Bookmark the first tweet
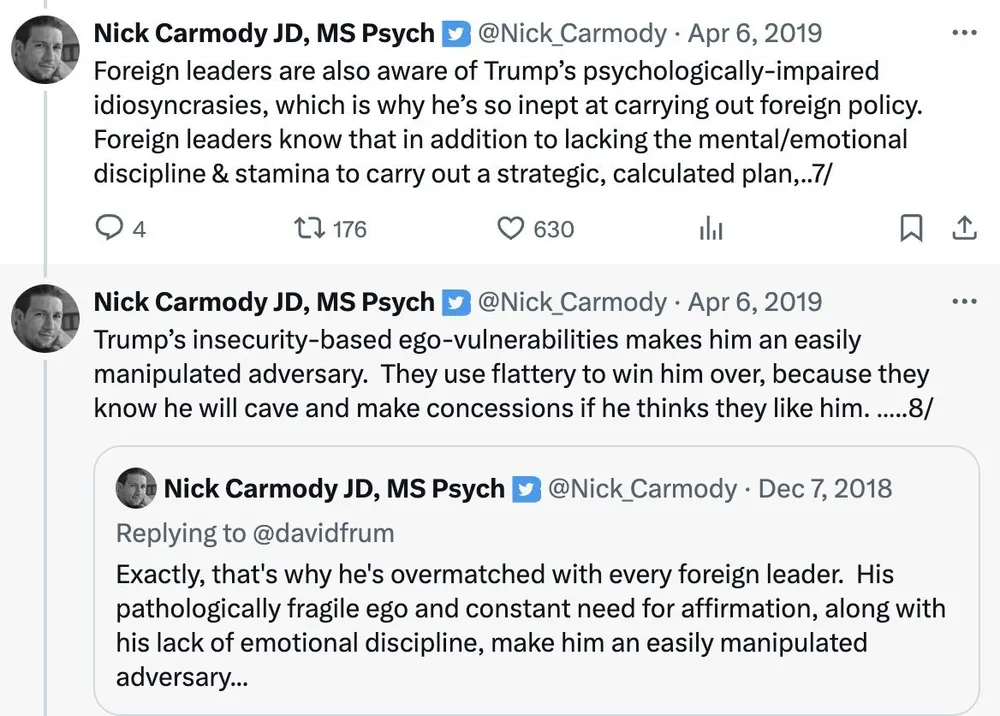The height and width of the screenshot is (716, 1000). tap(911, 229)
